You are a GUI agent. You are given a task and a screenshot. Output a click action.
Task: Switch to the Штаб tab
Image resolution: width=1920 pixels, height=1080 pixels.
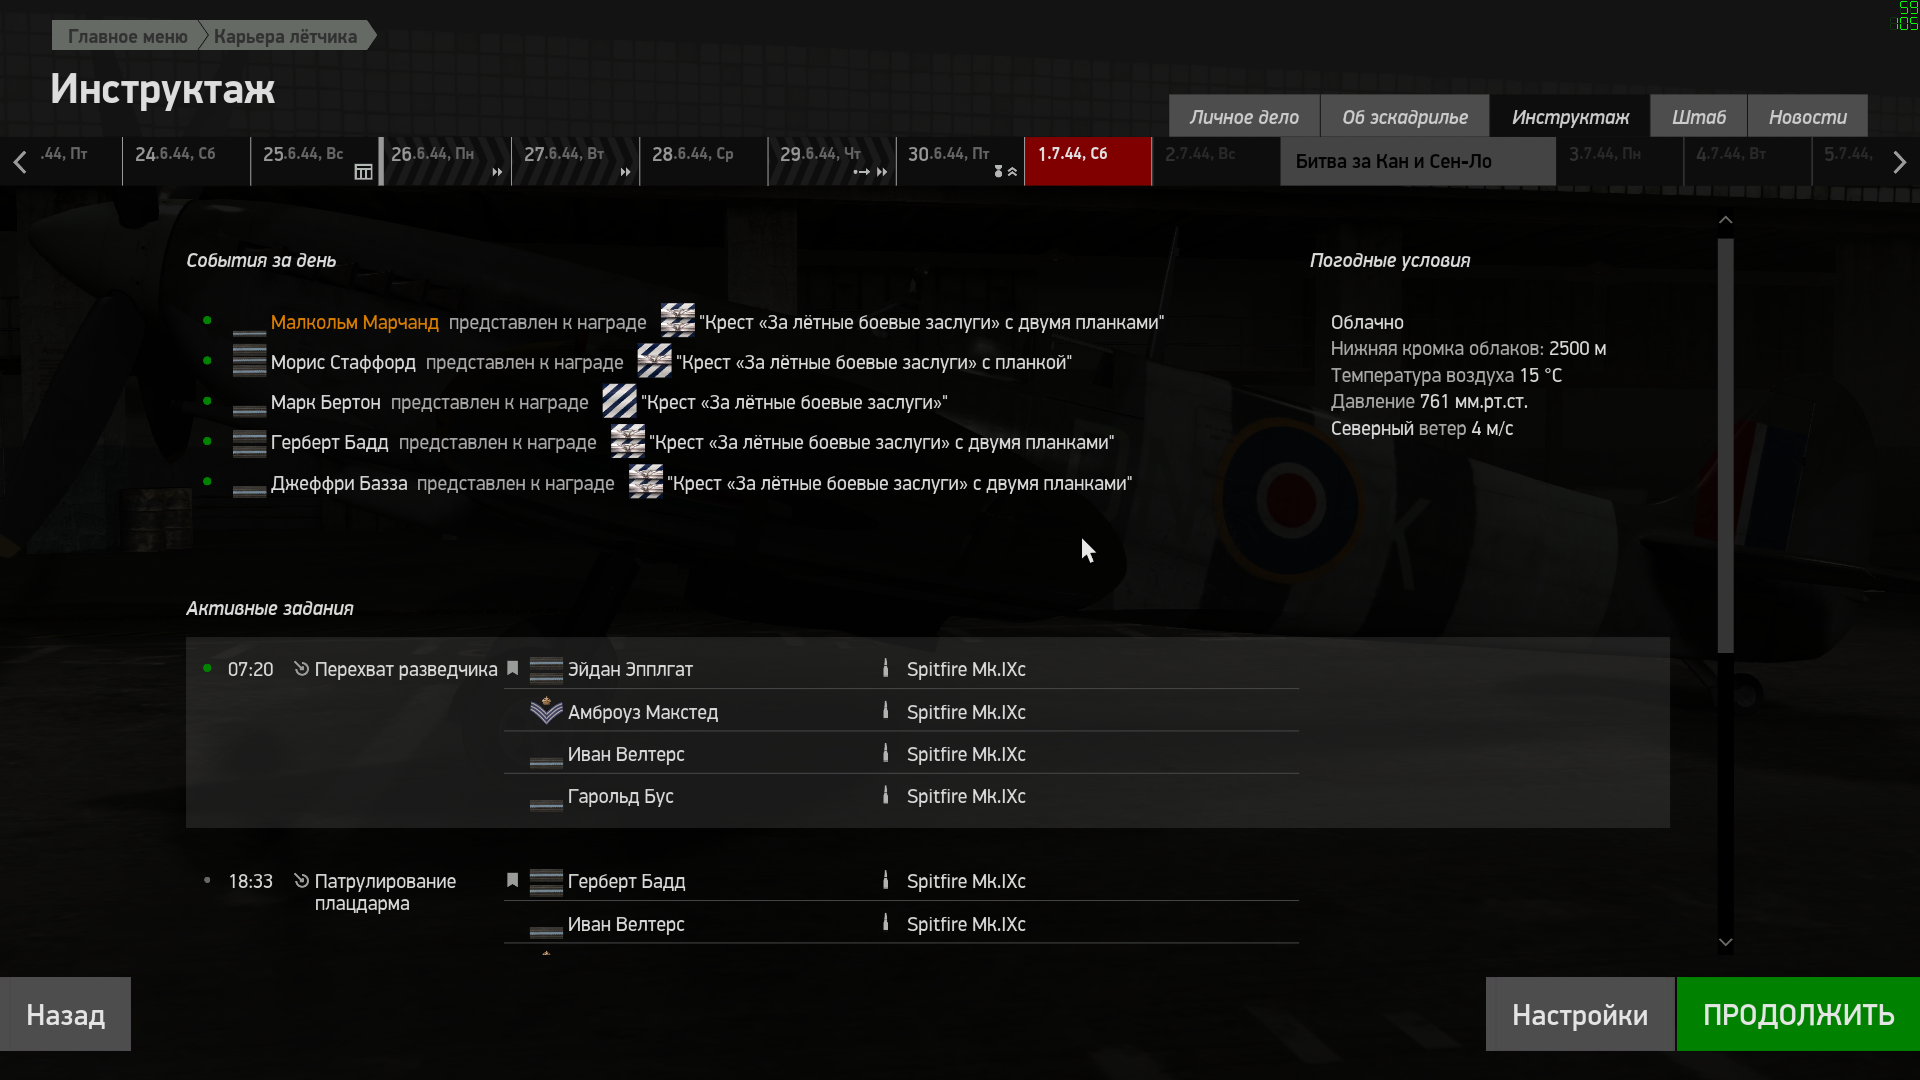coord(1698,117)
